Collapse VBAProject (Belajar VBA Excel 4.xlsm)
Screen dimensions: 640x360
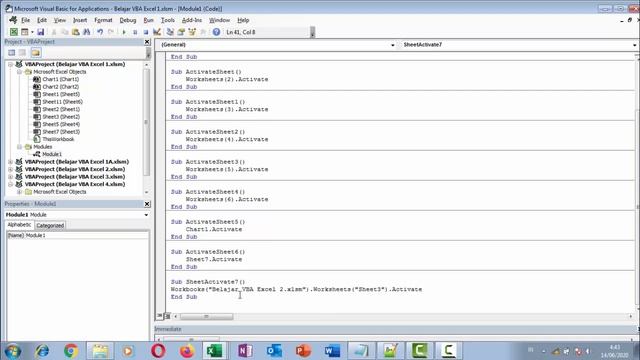pos(11,184)
